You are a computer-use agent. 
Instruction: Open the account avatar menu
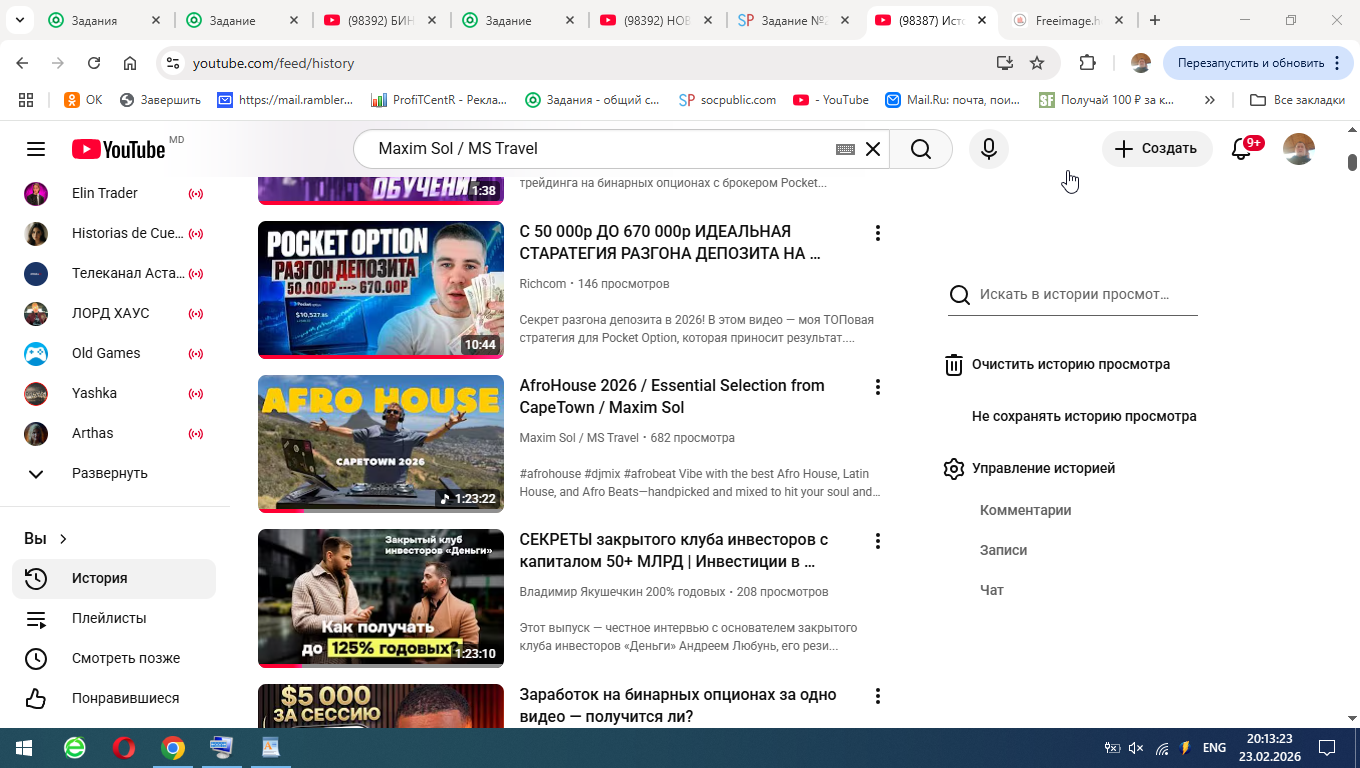click(1298, 149)
